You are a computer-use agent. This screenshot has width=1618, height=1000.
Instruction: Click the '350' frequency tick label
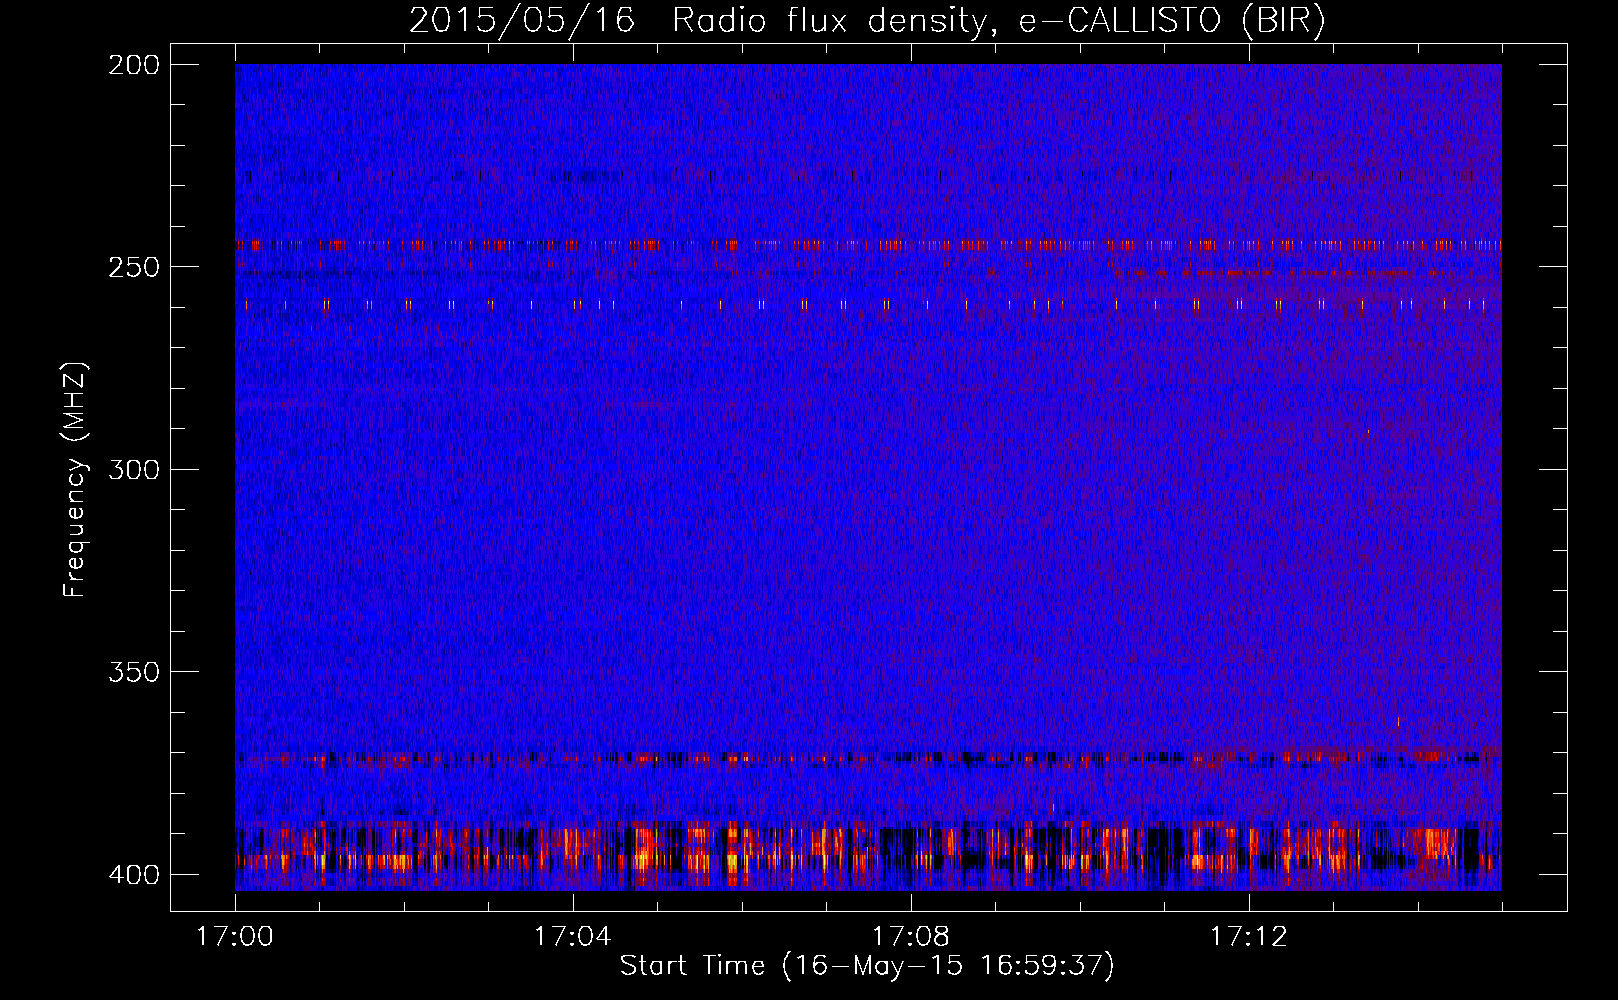[134, 672]
